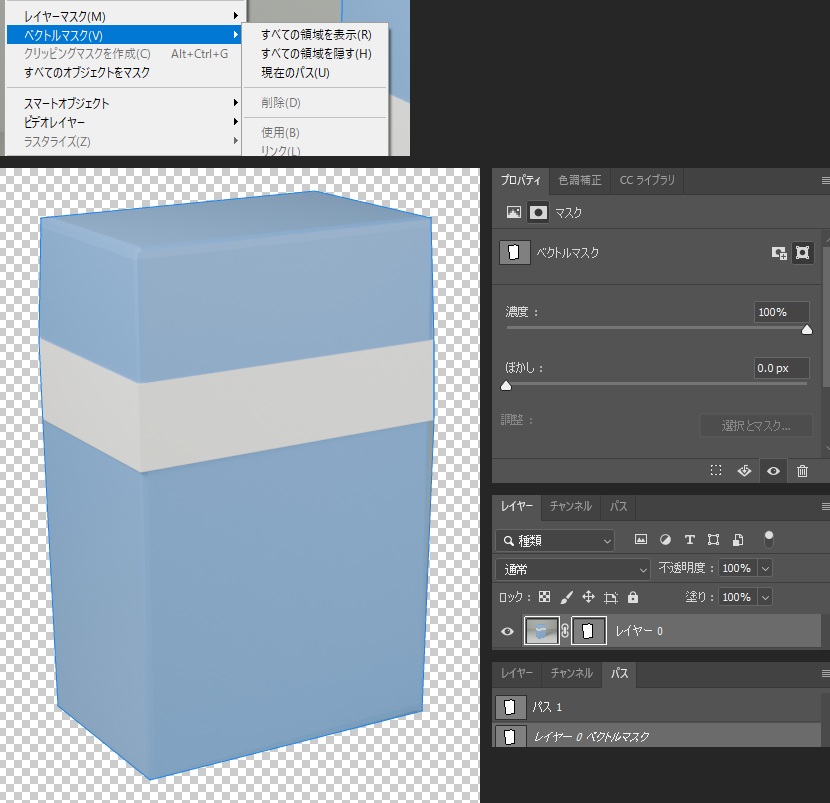Filter layers by shape layers icon

point(714,540)
